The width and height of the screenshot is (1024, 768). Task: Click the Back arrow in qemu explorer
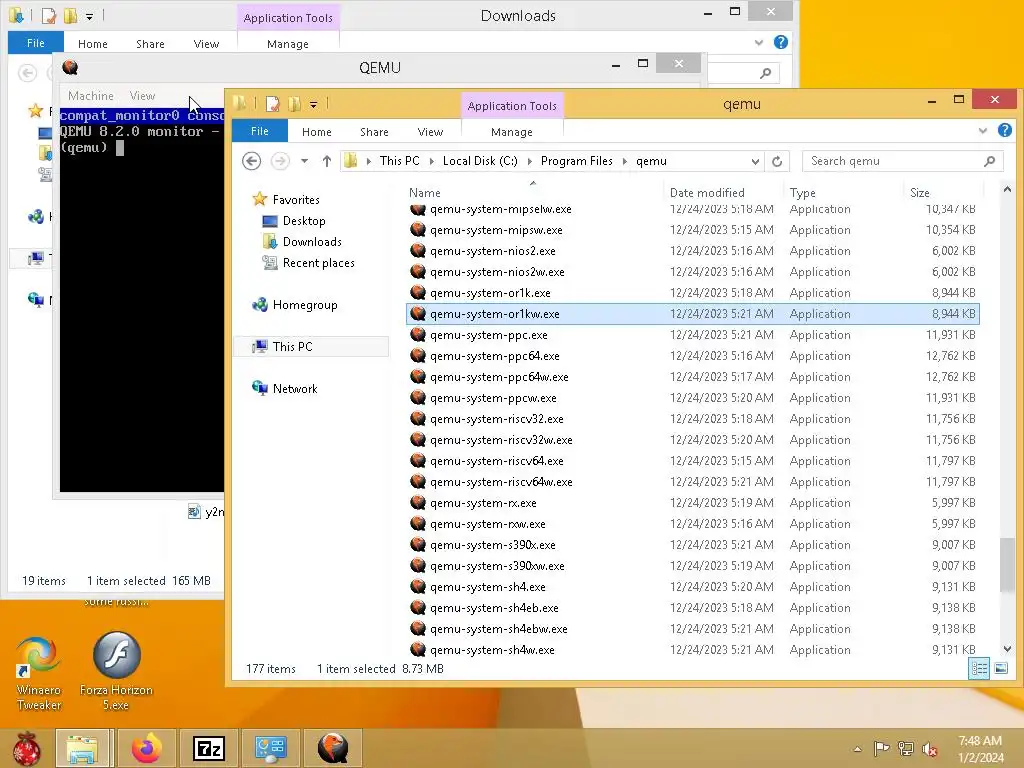251,161
